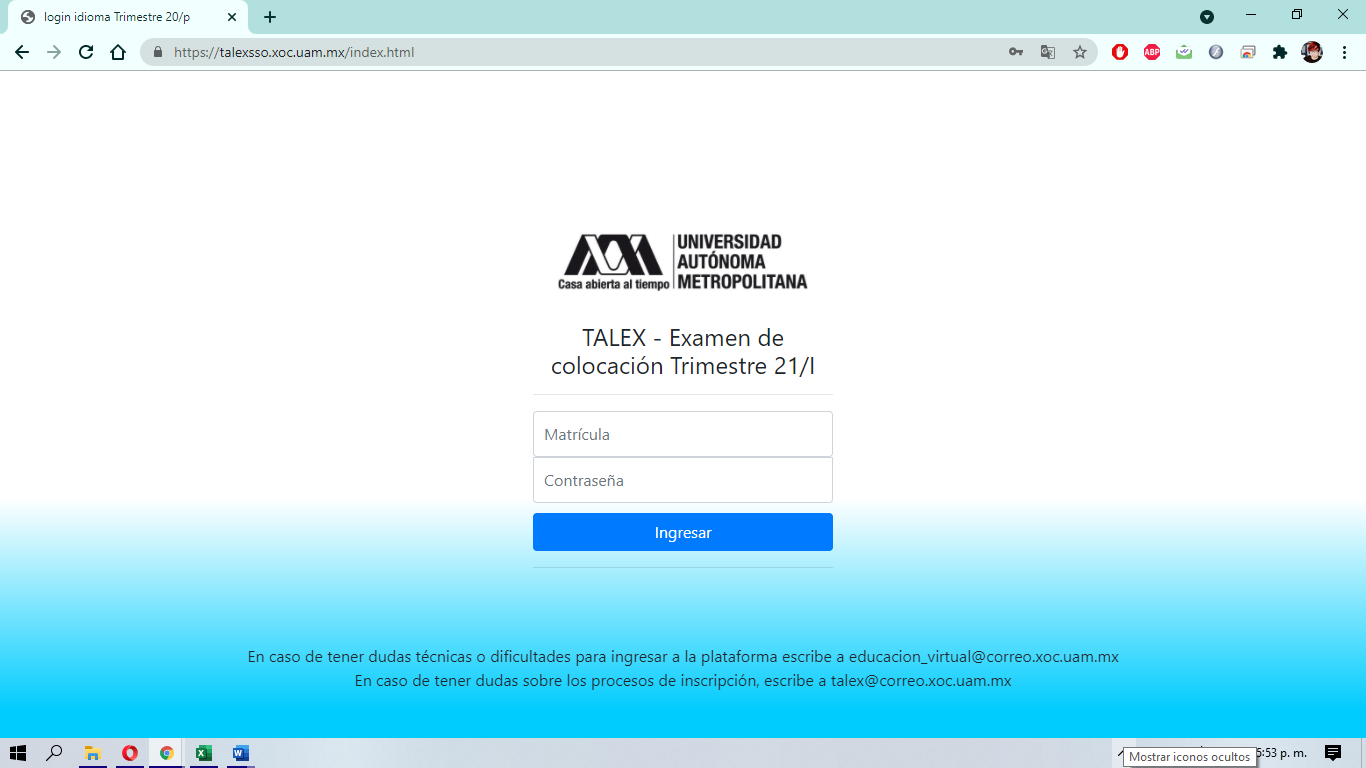1366x768 pixels.
Task: Open the saved passwords key icon
Action: click(x=1016, y=52)
